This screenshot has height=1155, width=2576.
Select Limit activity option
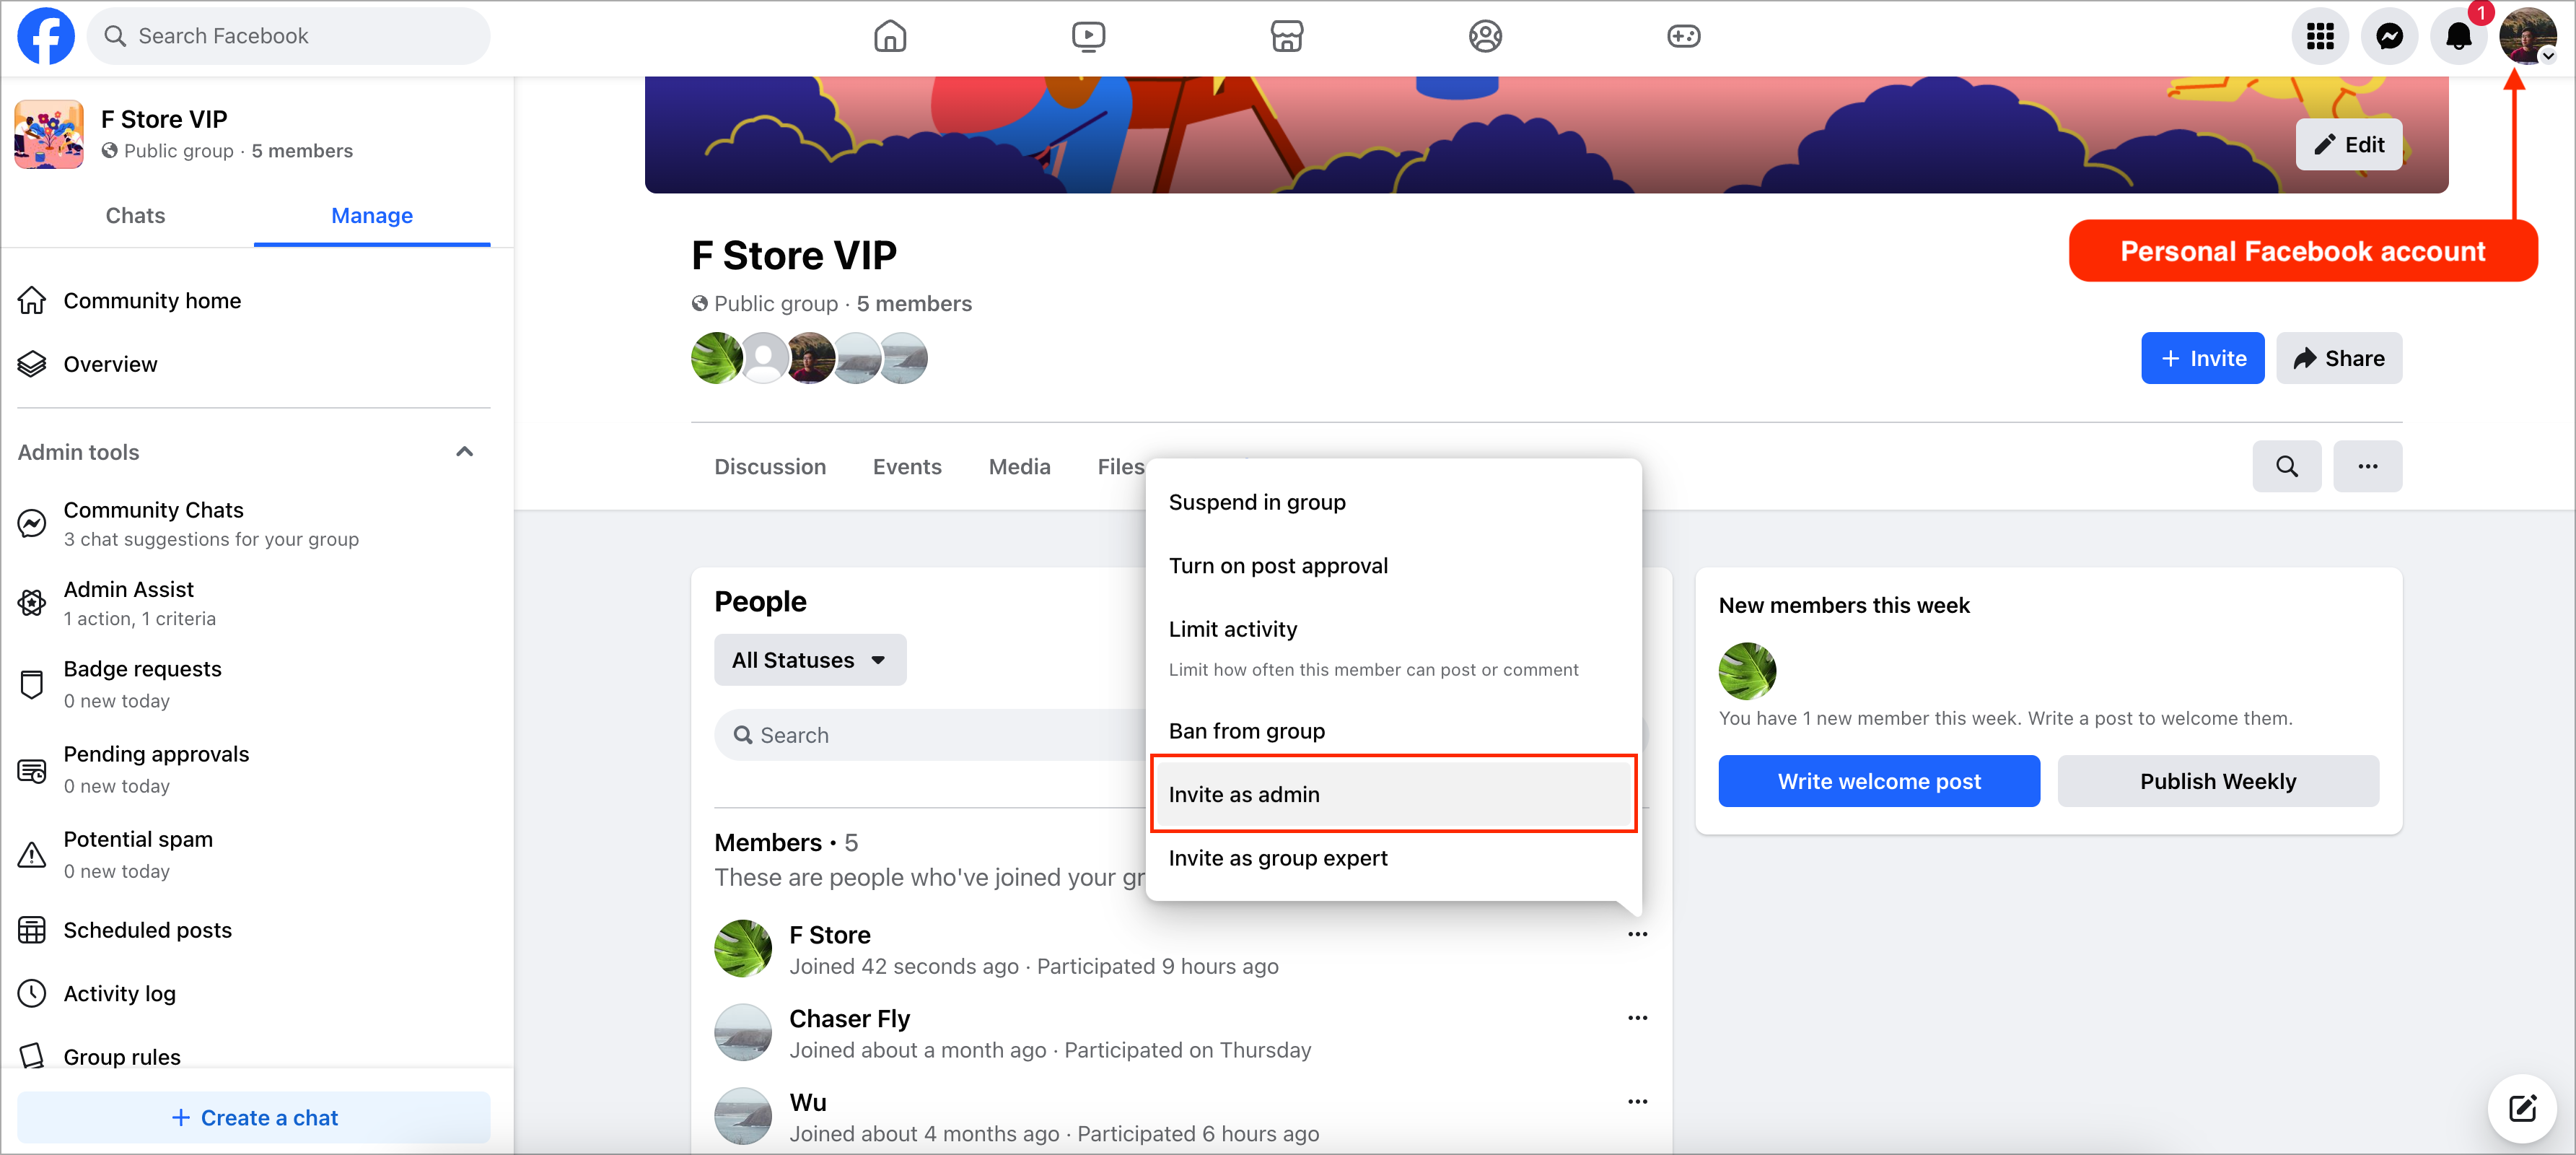[x=1393, y=648]
